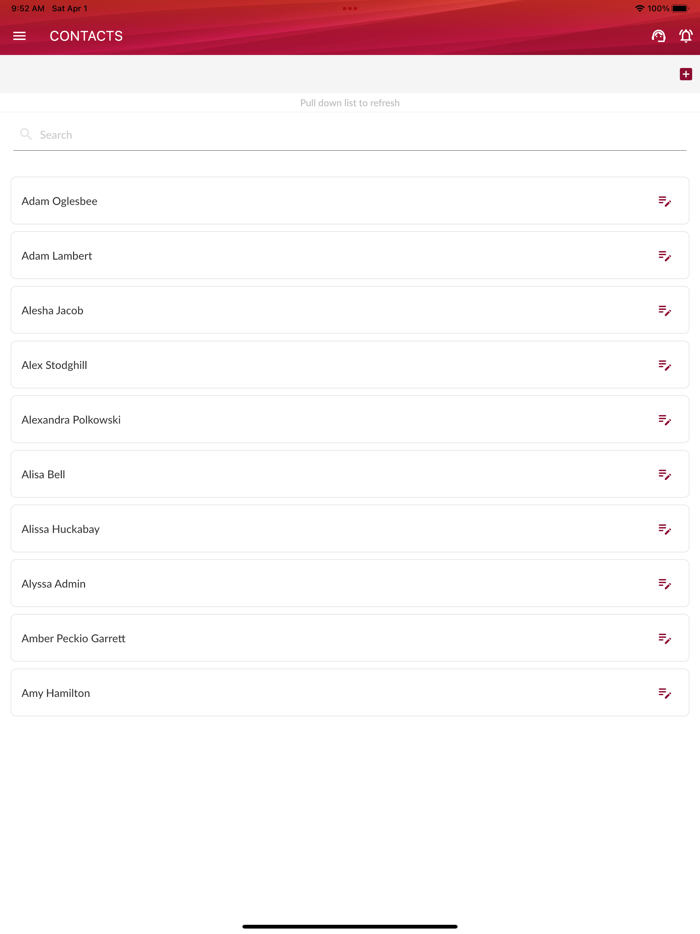
Task: Edit Adam Lambert using pencil icon
Action: tap(664, 256)
